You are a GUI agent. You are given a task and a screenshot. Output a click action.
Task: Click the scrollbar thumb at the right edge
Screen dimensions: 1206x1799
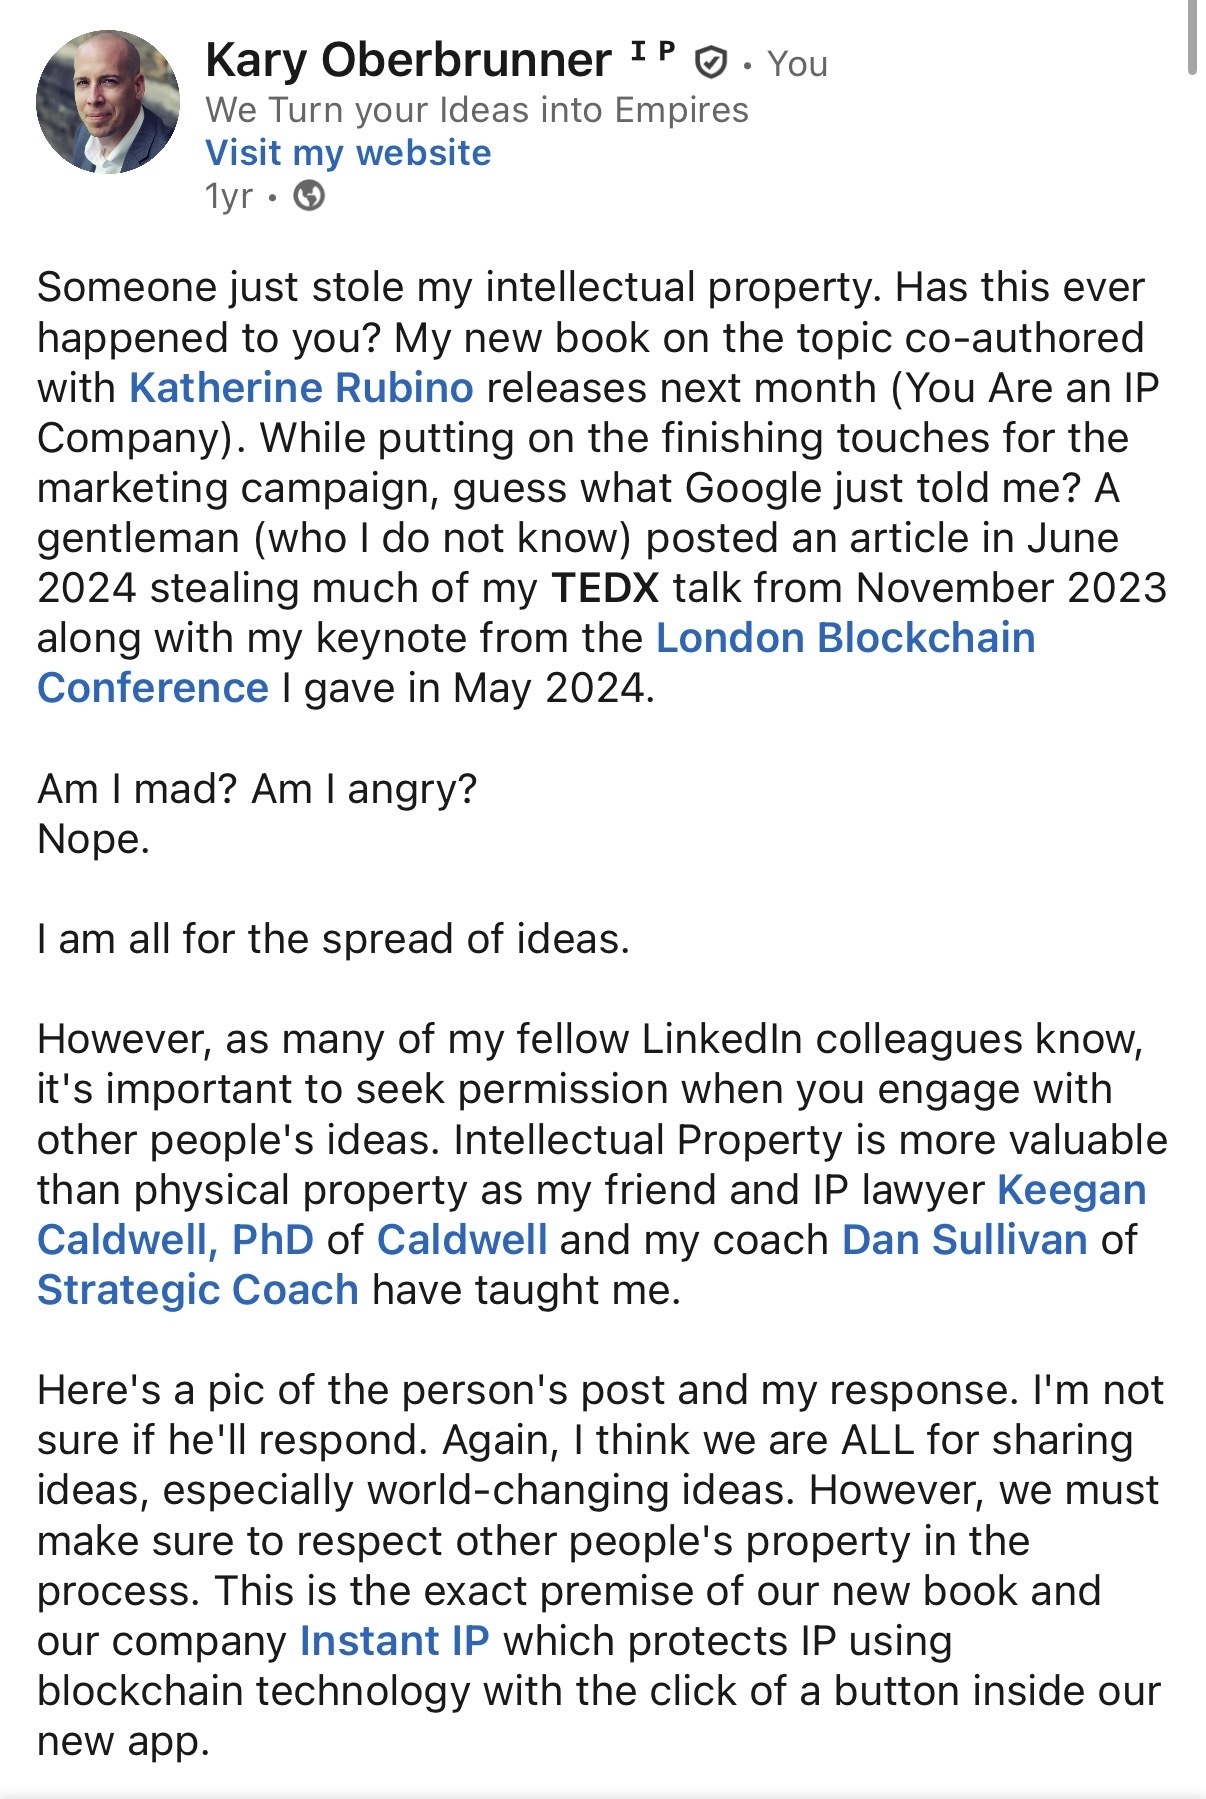[1191, 38]
